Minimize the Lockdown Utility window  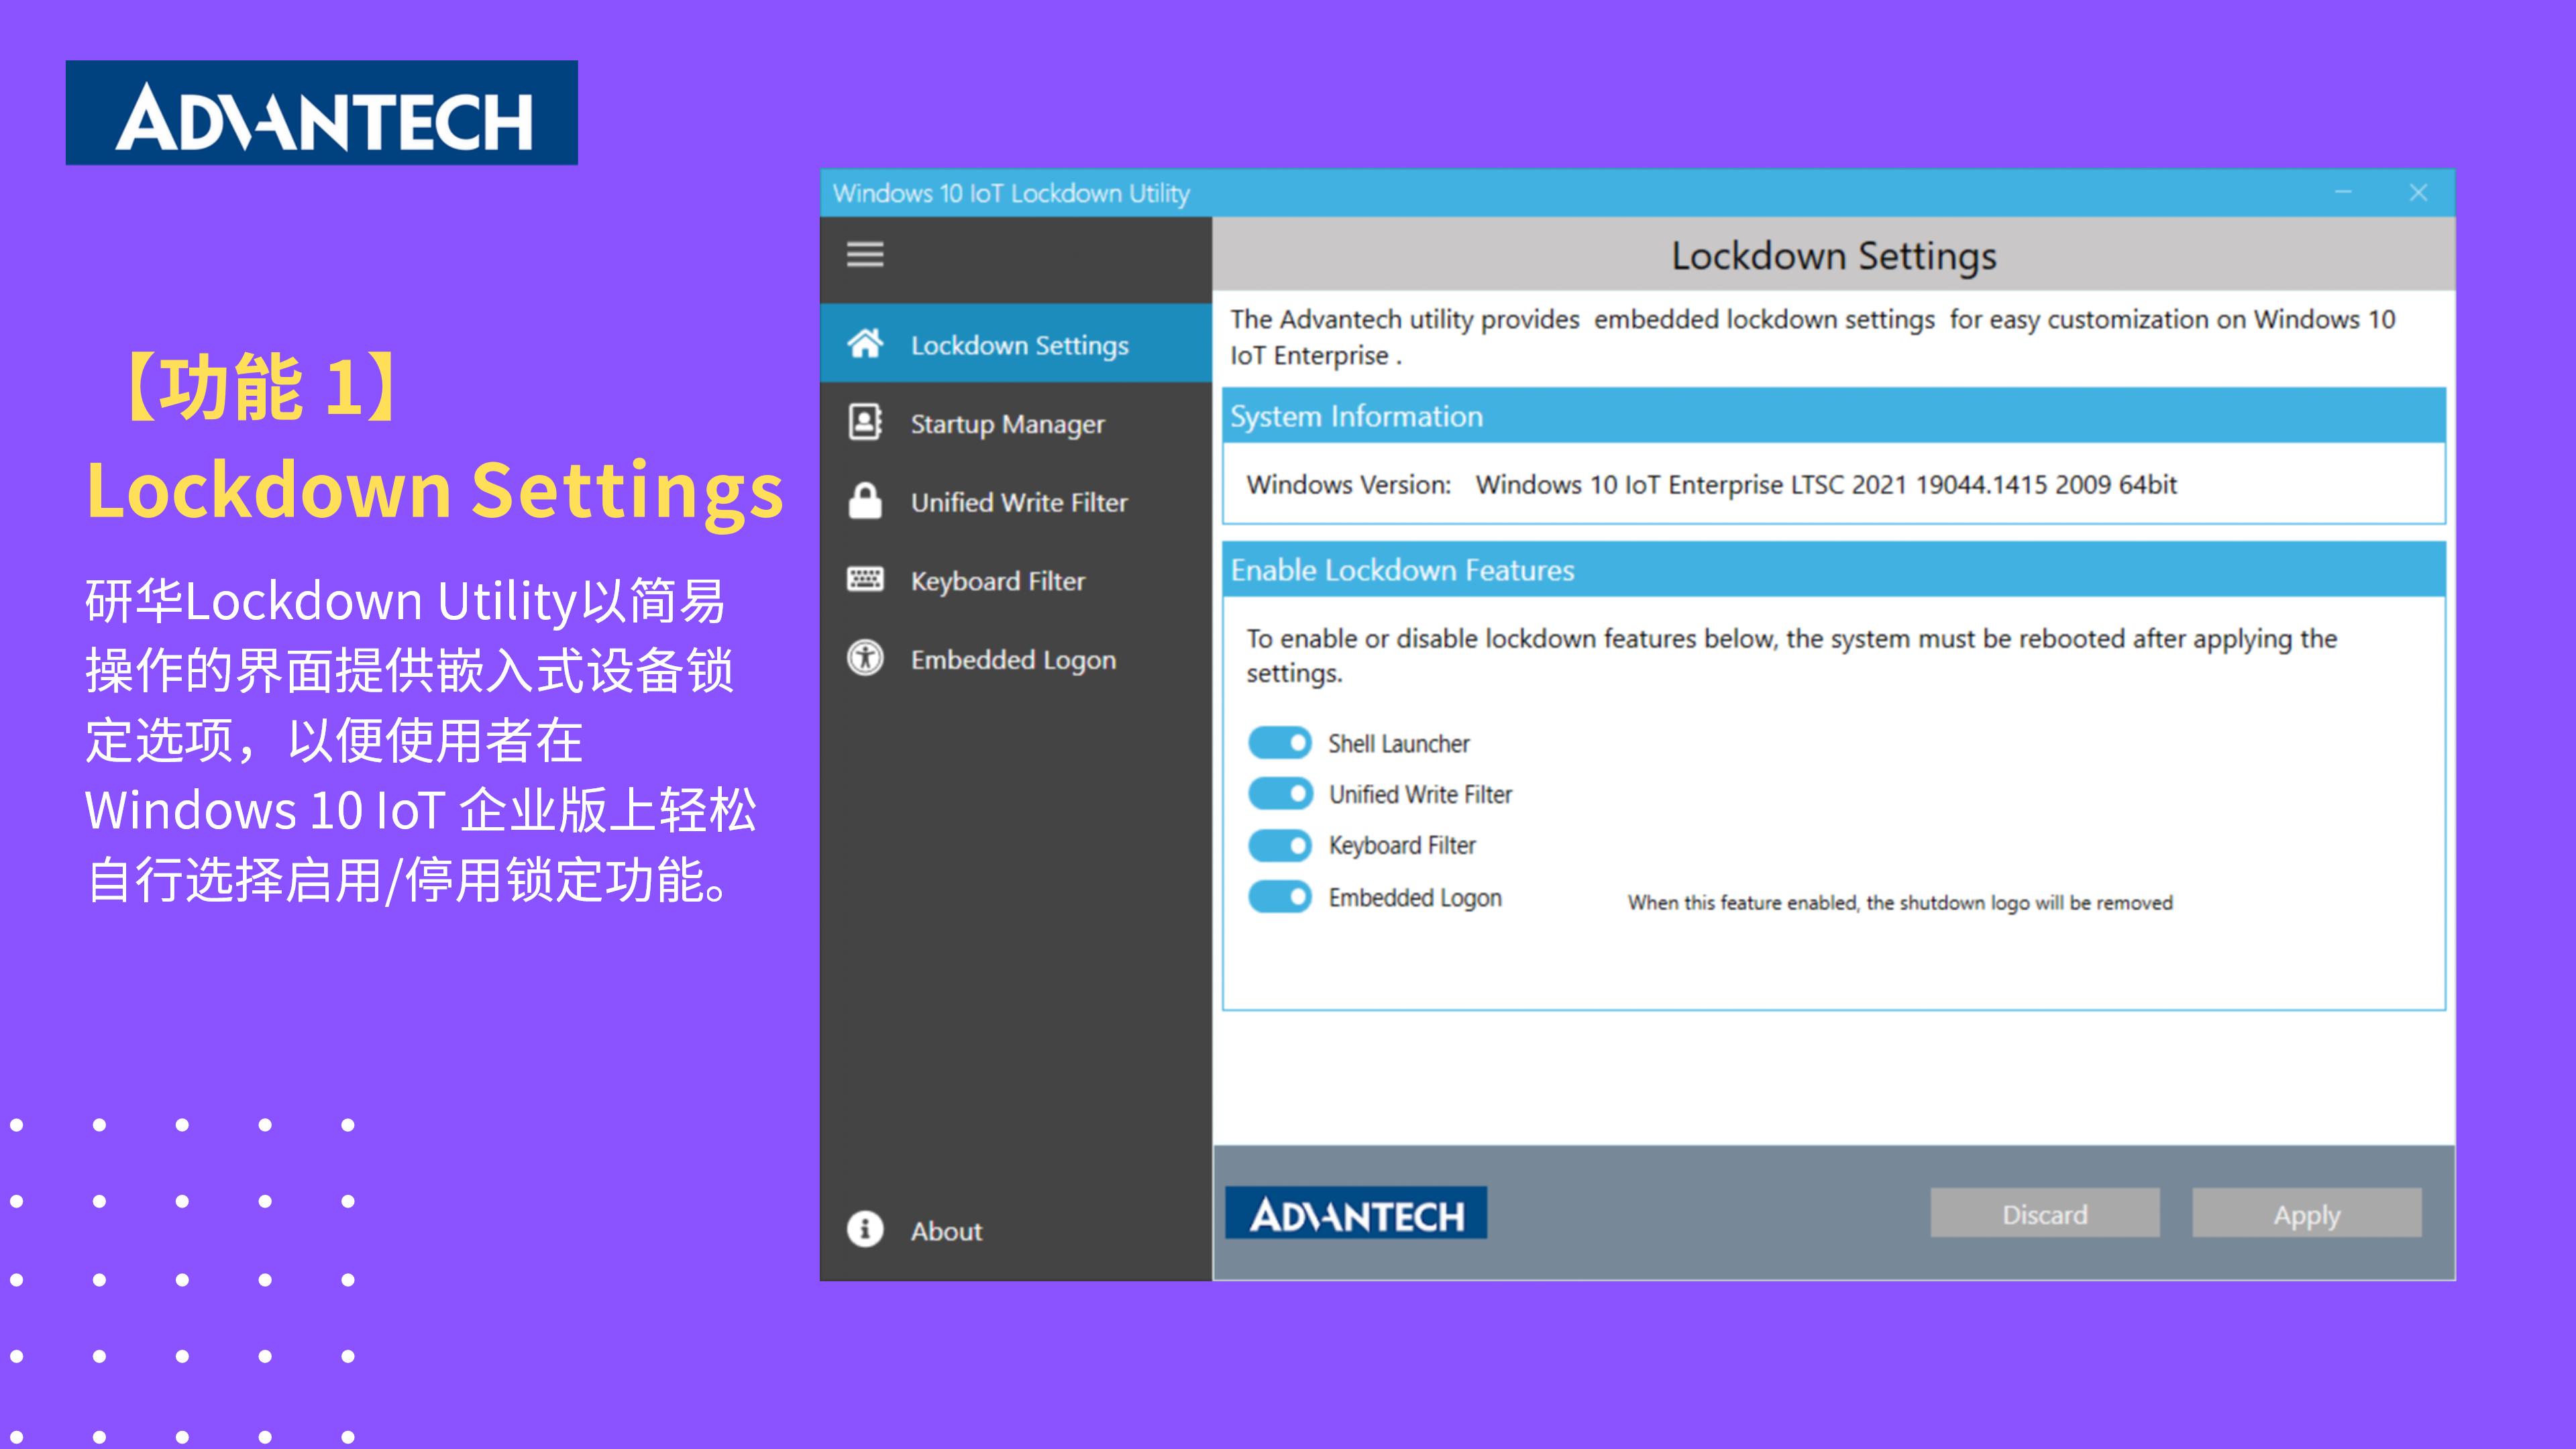(2343, 192)
